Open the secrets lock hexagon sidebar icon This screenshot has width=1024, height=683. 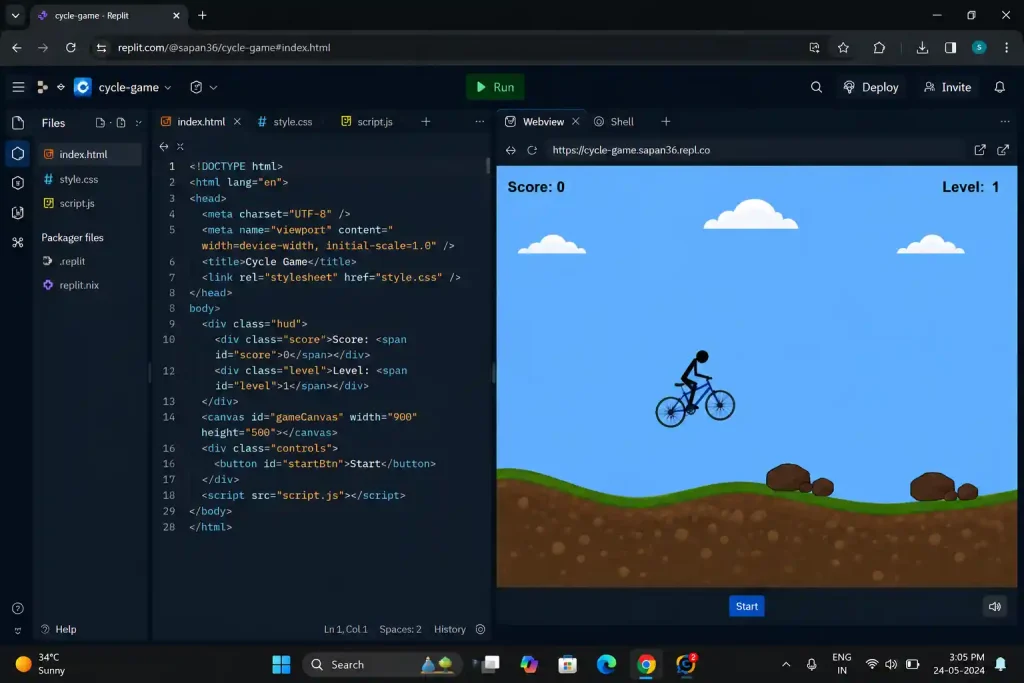coord(18,183)
